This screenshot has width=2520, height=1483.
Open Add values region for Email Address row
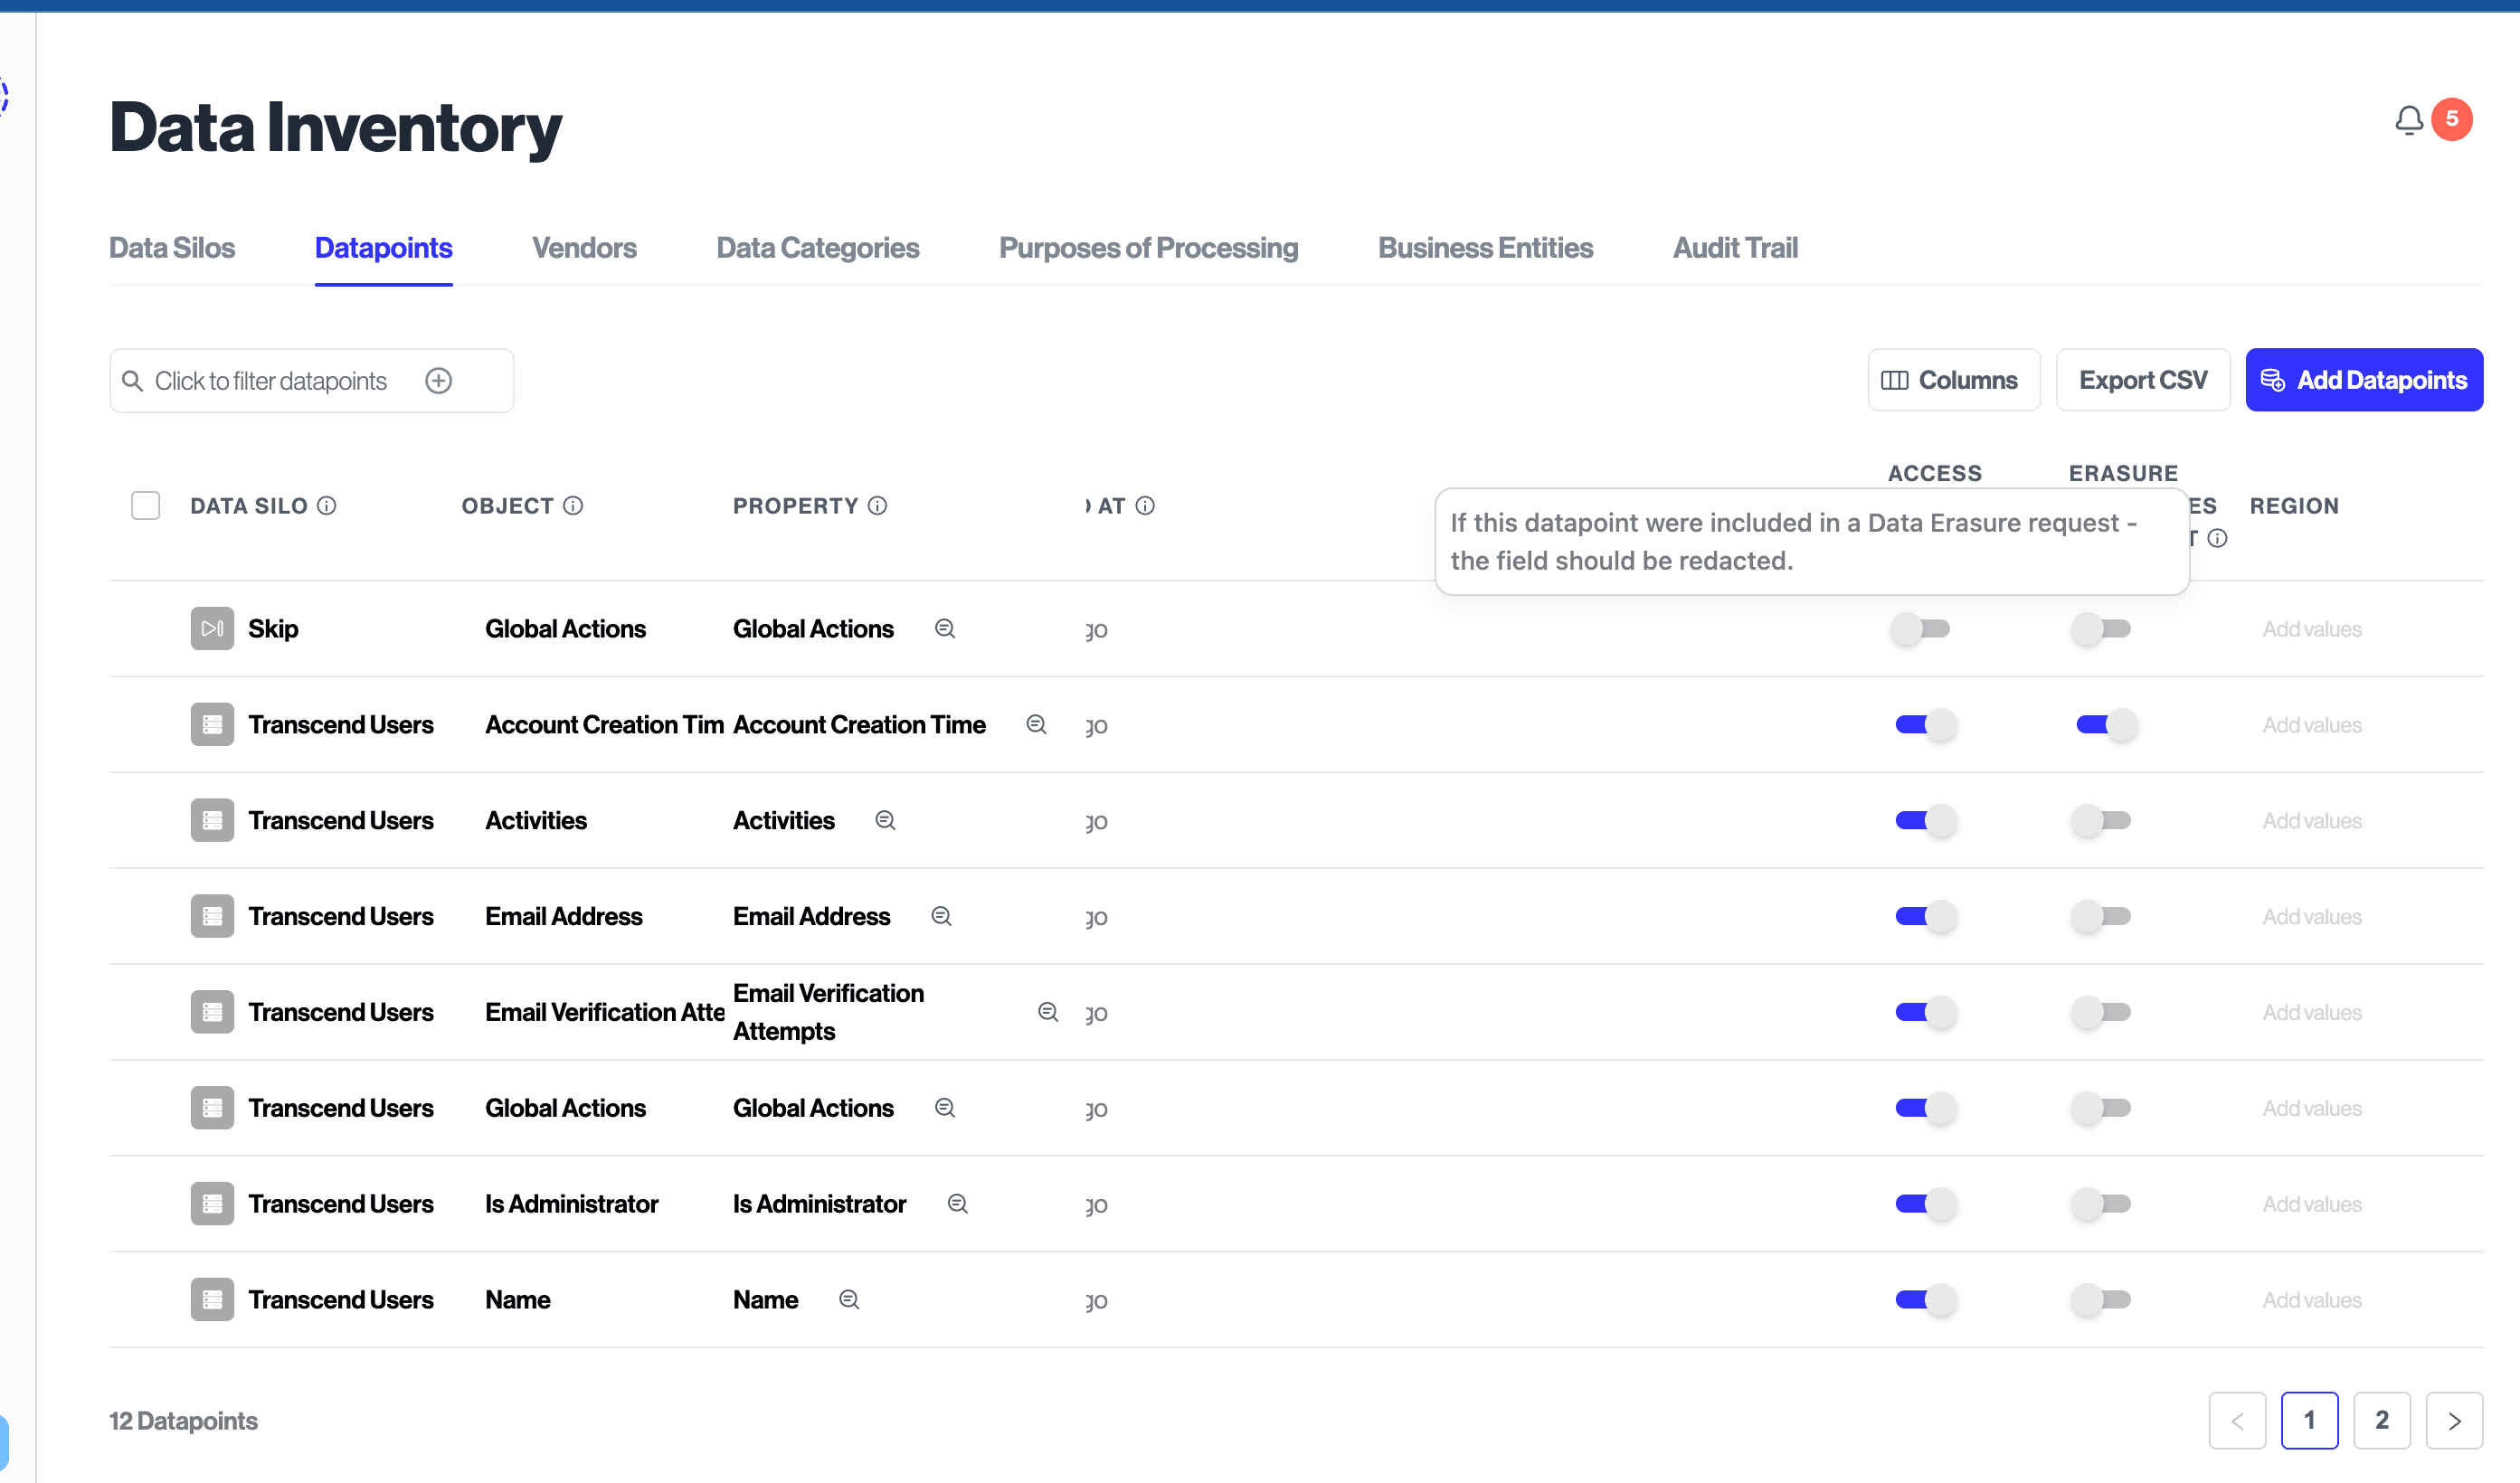tap(2311, 917)
